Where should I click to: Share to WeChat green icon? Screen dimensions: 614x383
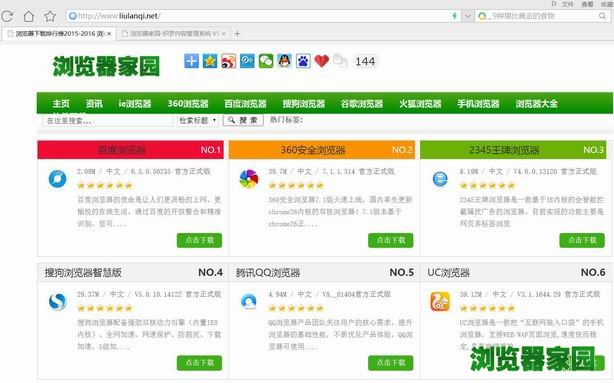click(266, 61)
